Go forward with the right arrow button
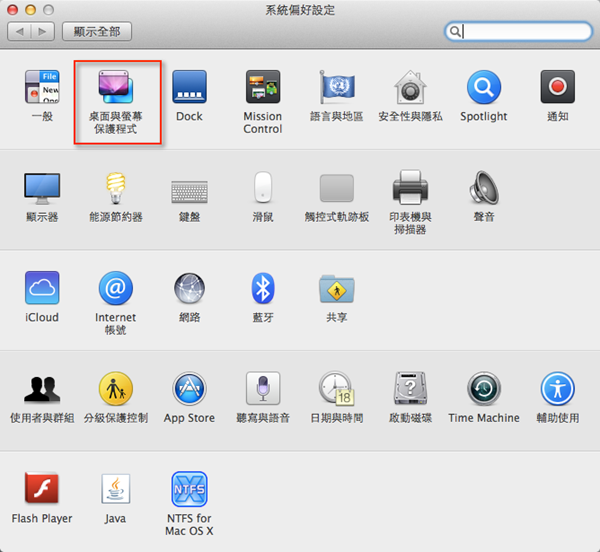Viewport: 600px width, 552px height. click(x=42, y=31)
